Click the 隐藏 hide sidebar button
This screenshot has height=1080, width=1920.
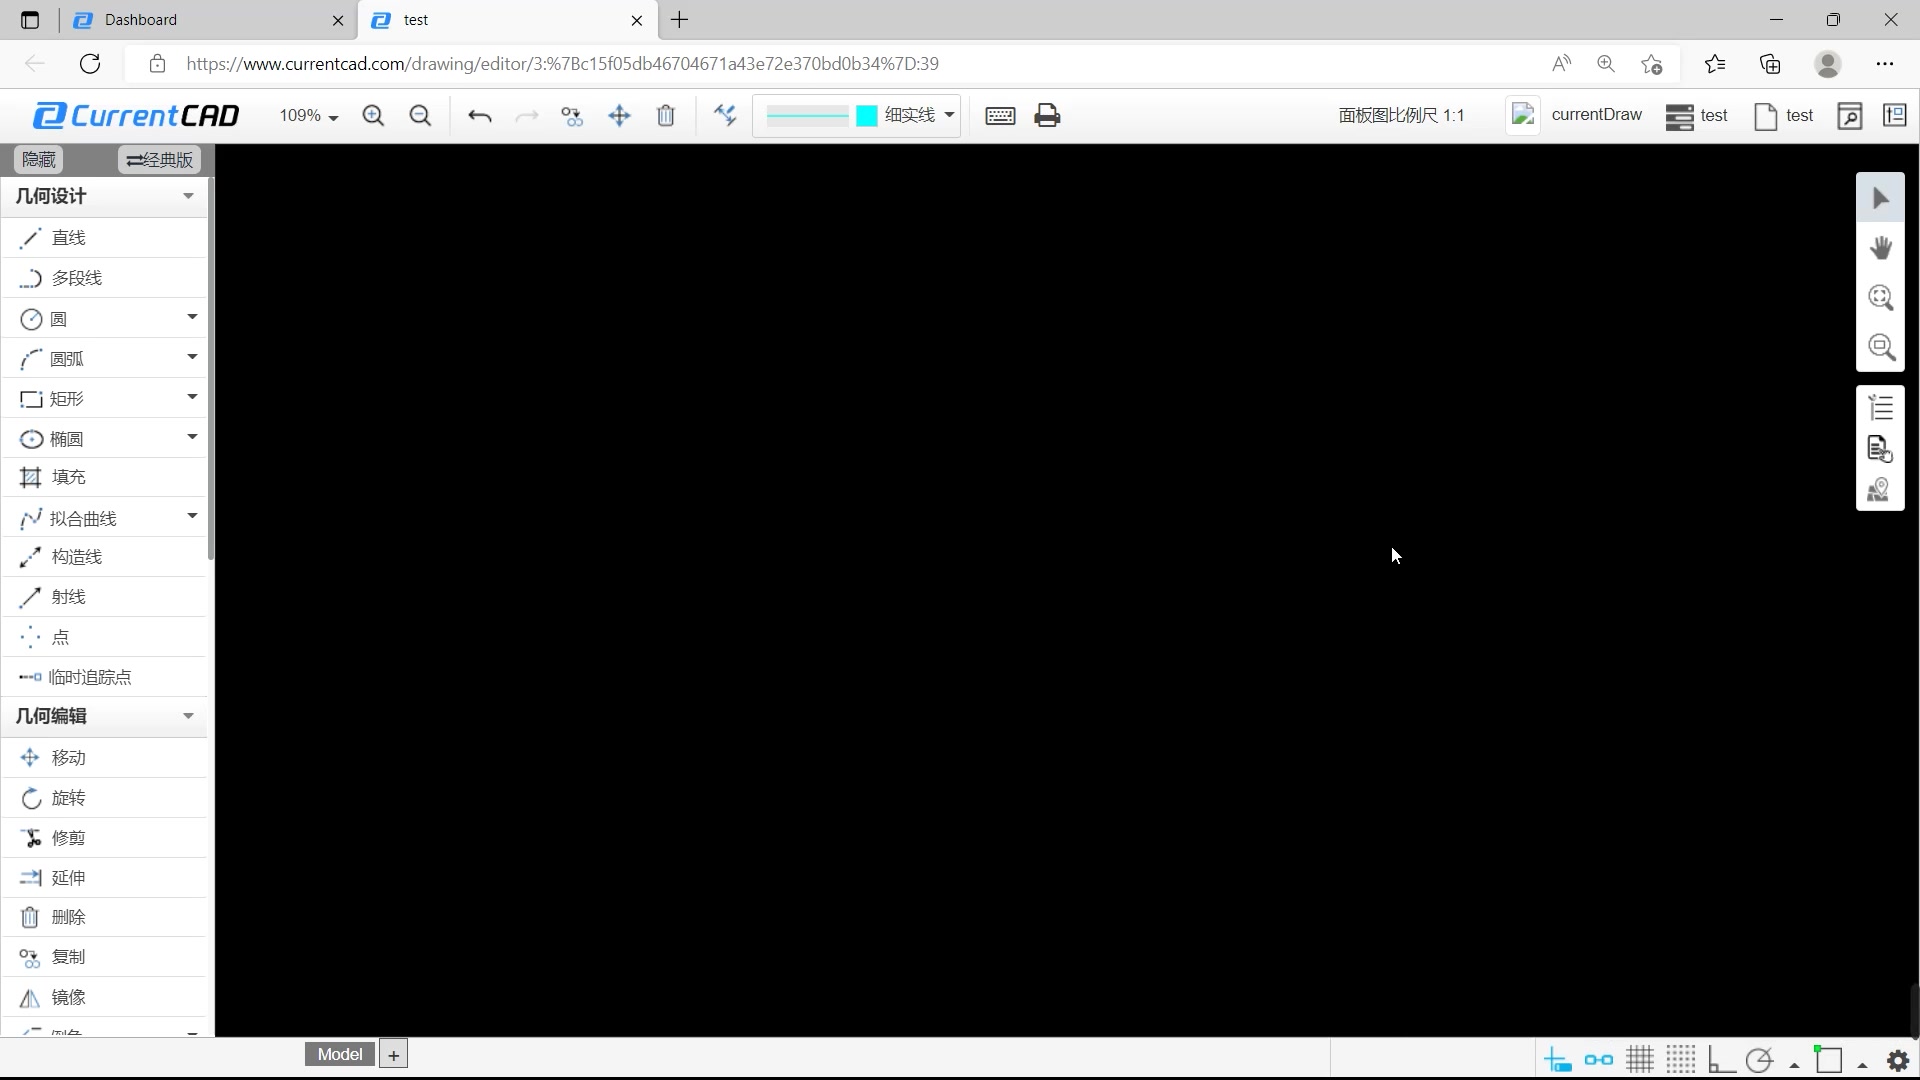(x=39, y=160)
